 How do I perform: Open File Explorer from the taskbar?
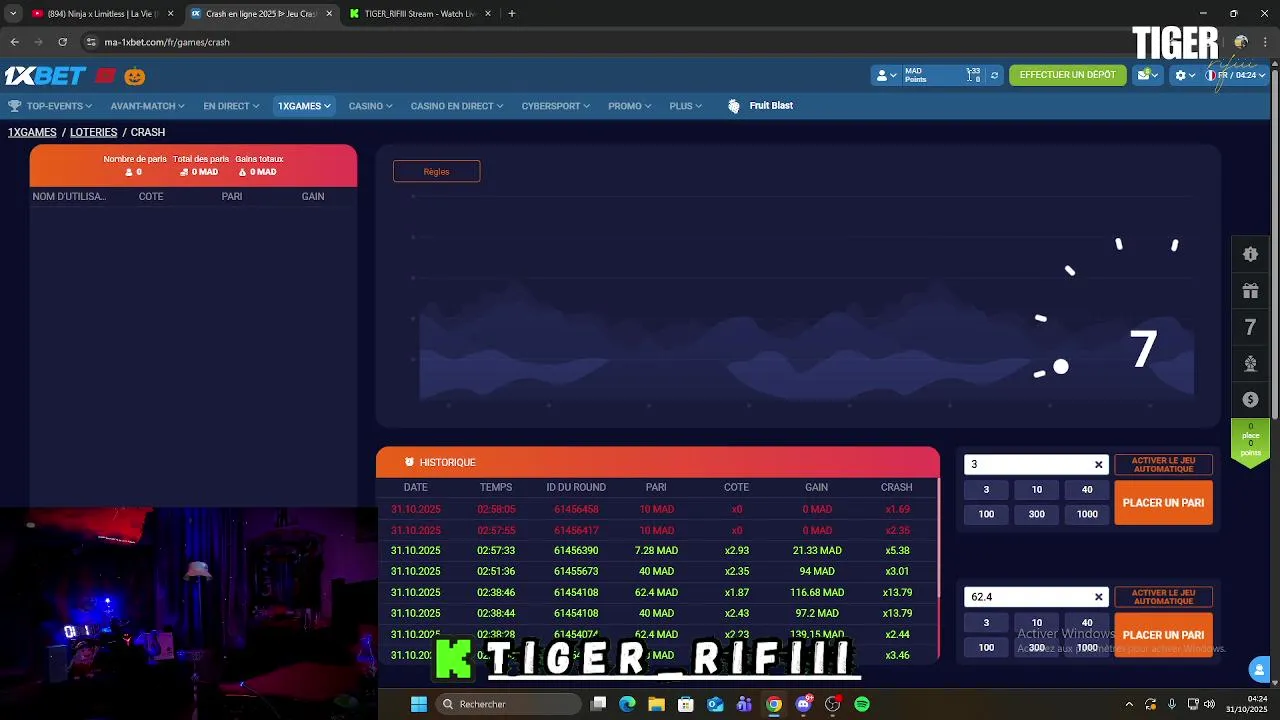(656, 704)
